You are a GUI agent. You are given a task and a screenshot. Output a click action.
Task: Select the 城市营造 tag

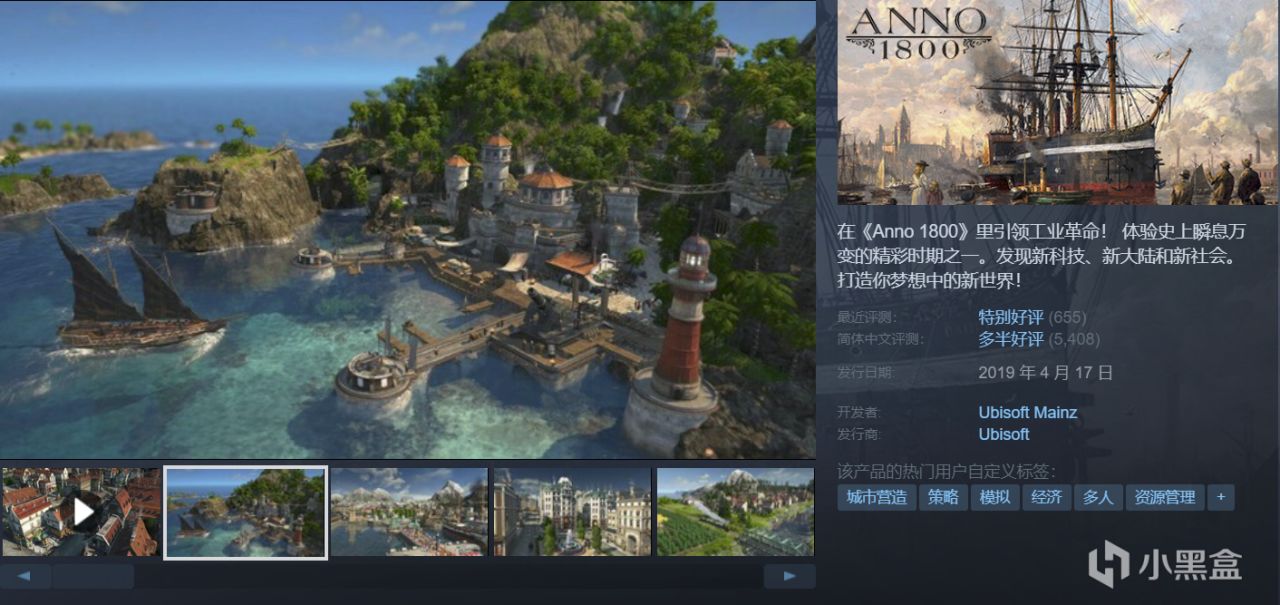tap(876, 497)
